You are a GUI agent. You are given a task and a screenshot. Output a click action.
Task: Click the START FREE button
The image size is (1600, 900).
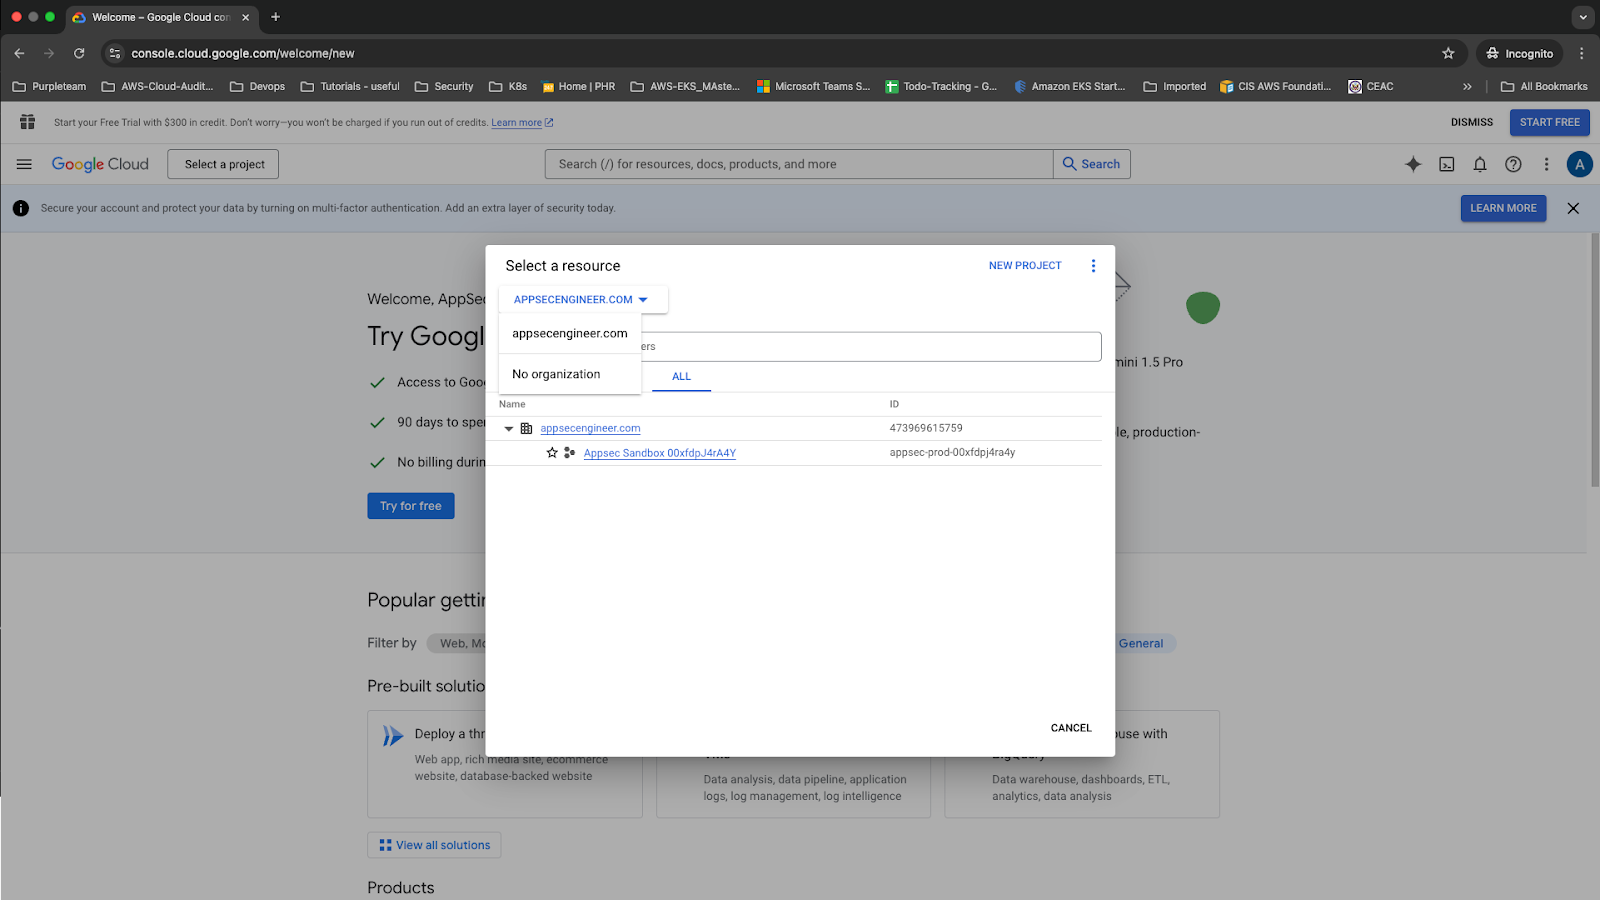[x=1549, y=122]
